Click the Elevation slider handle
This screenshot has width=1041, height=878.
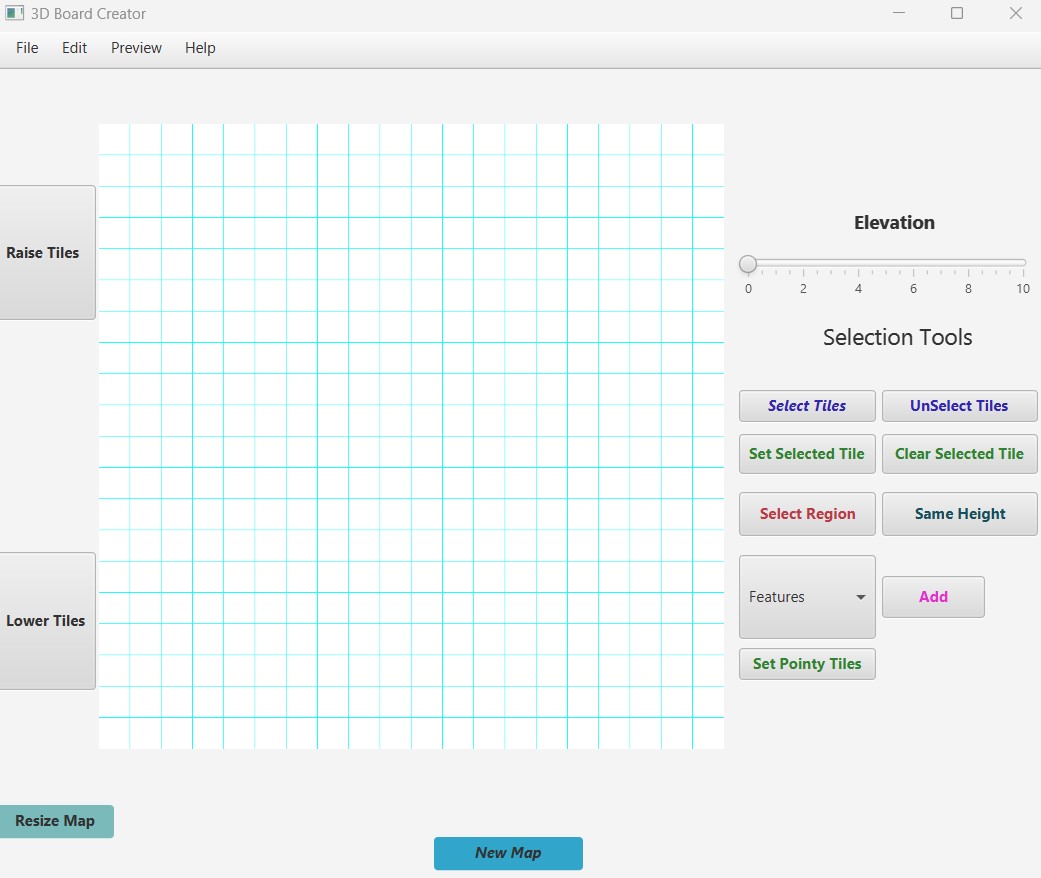coord(748,264)
